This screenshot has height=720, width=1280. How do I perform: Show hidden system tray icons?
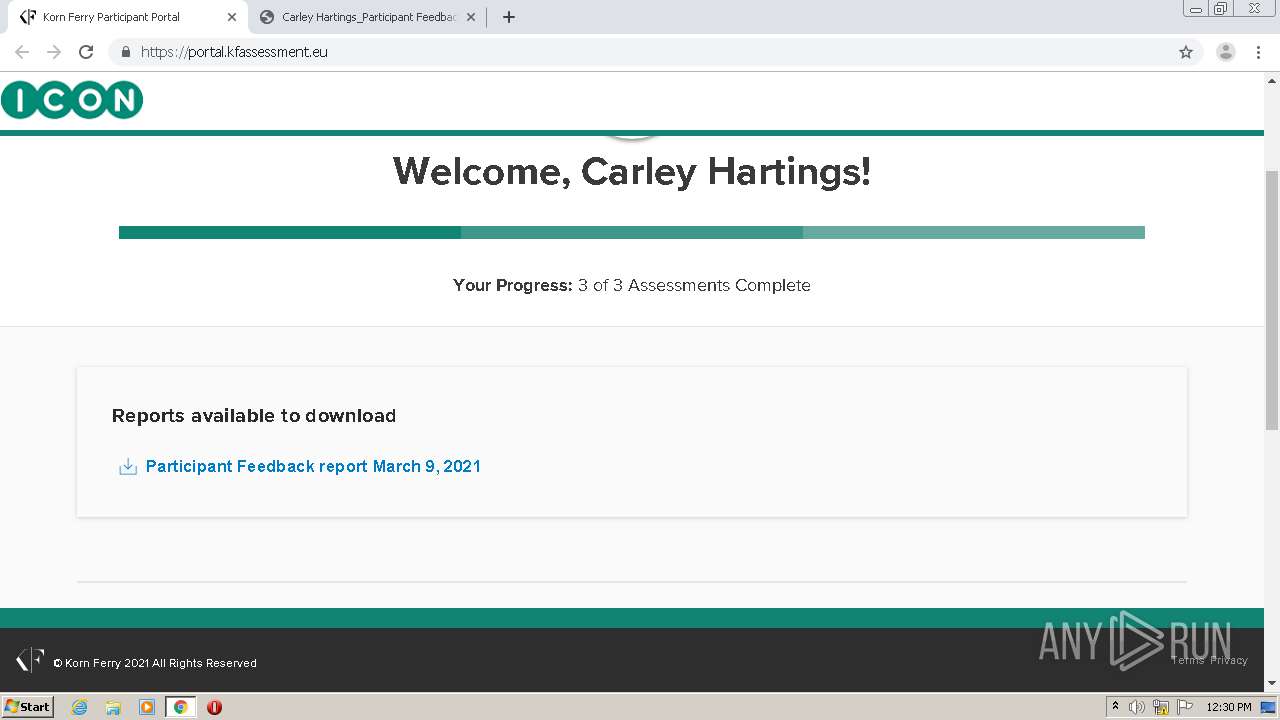point(1116,707)
